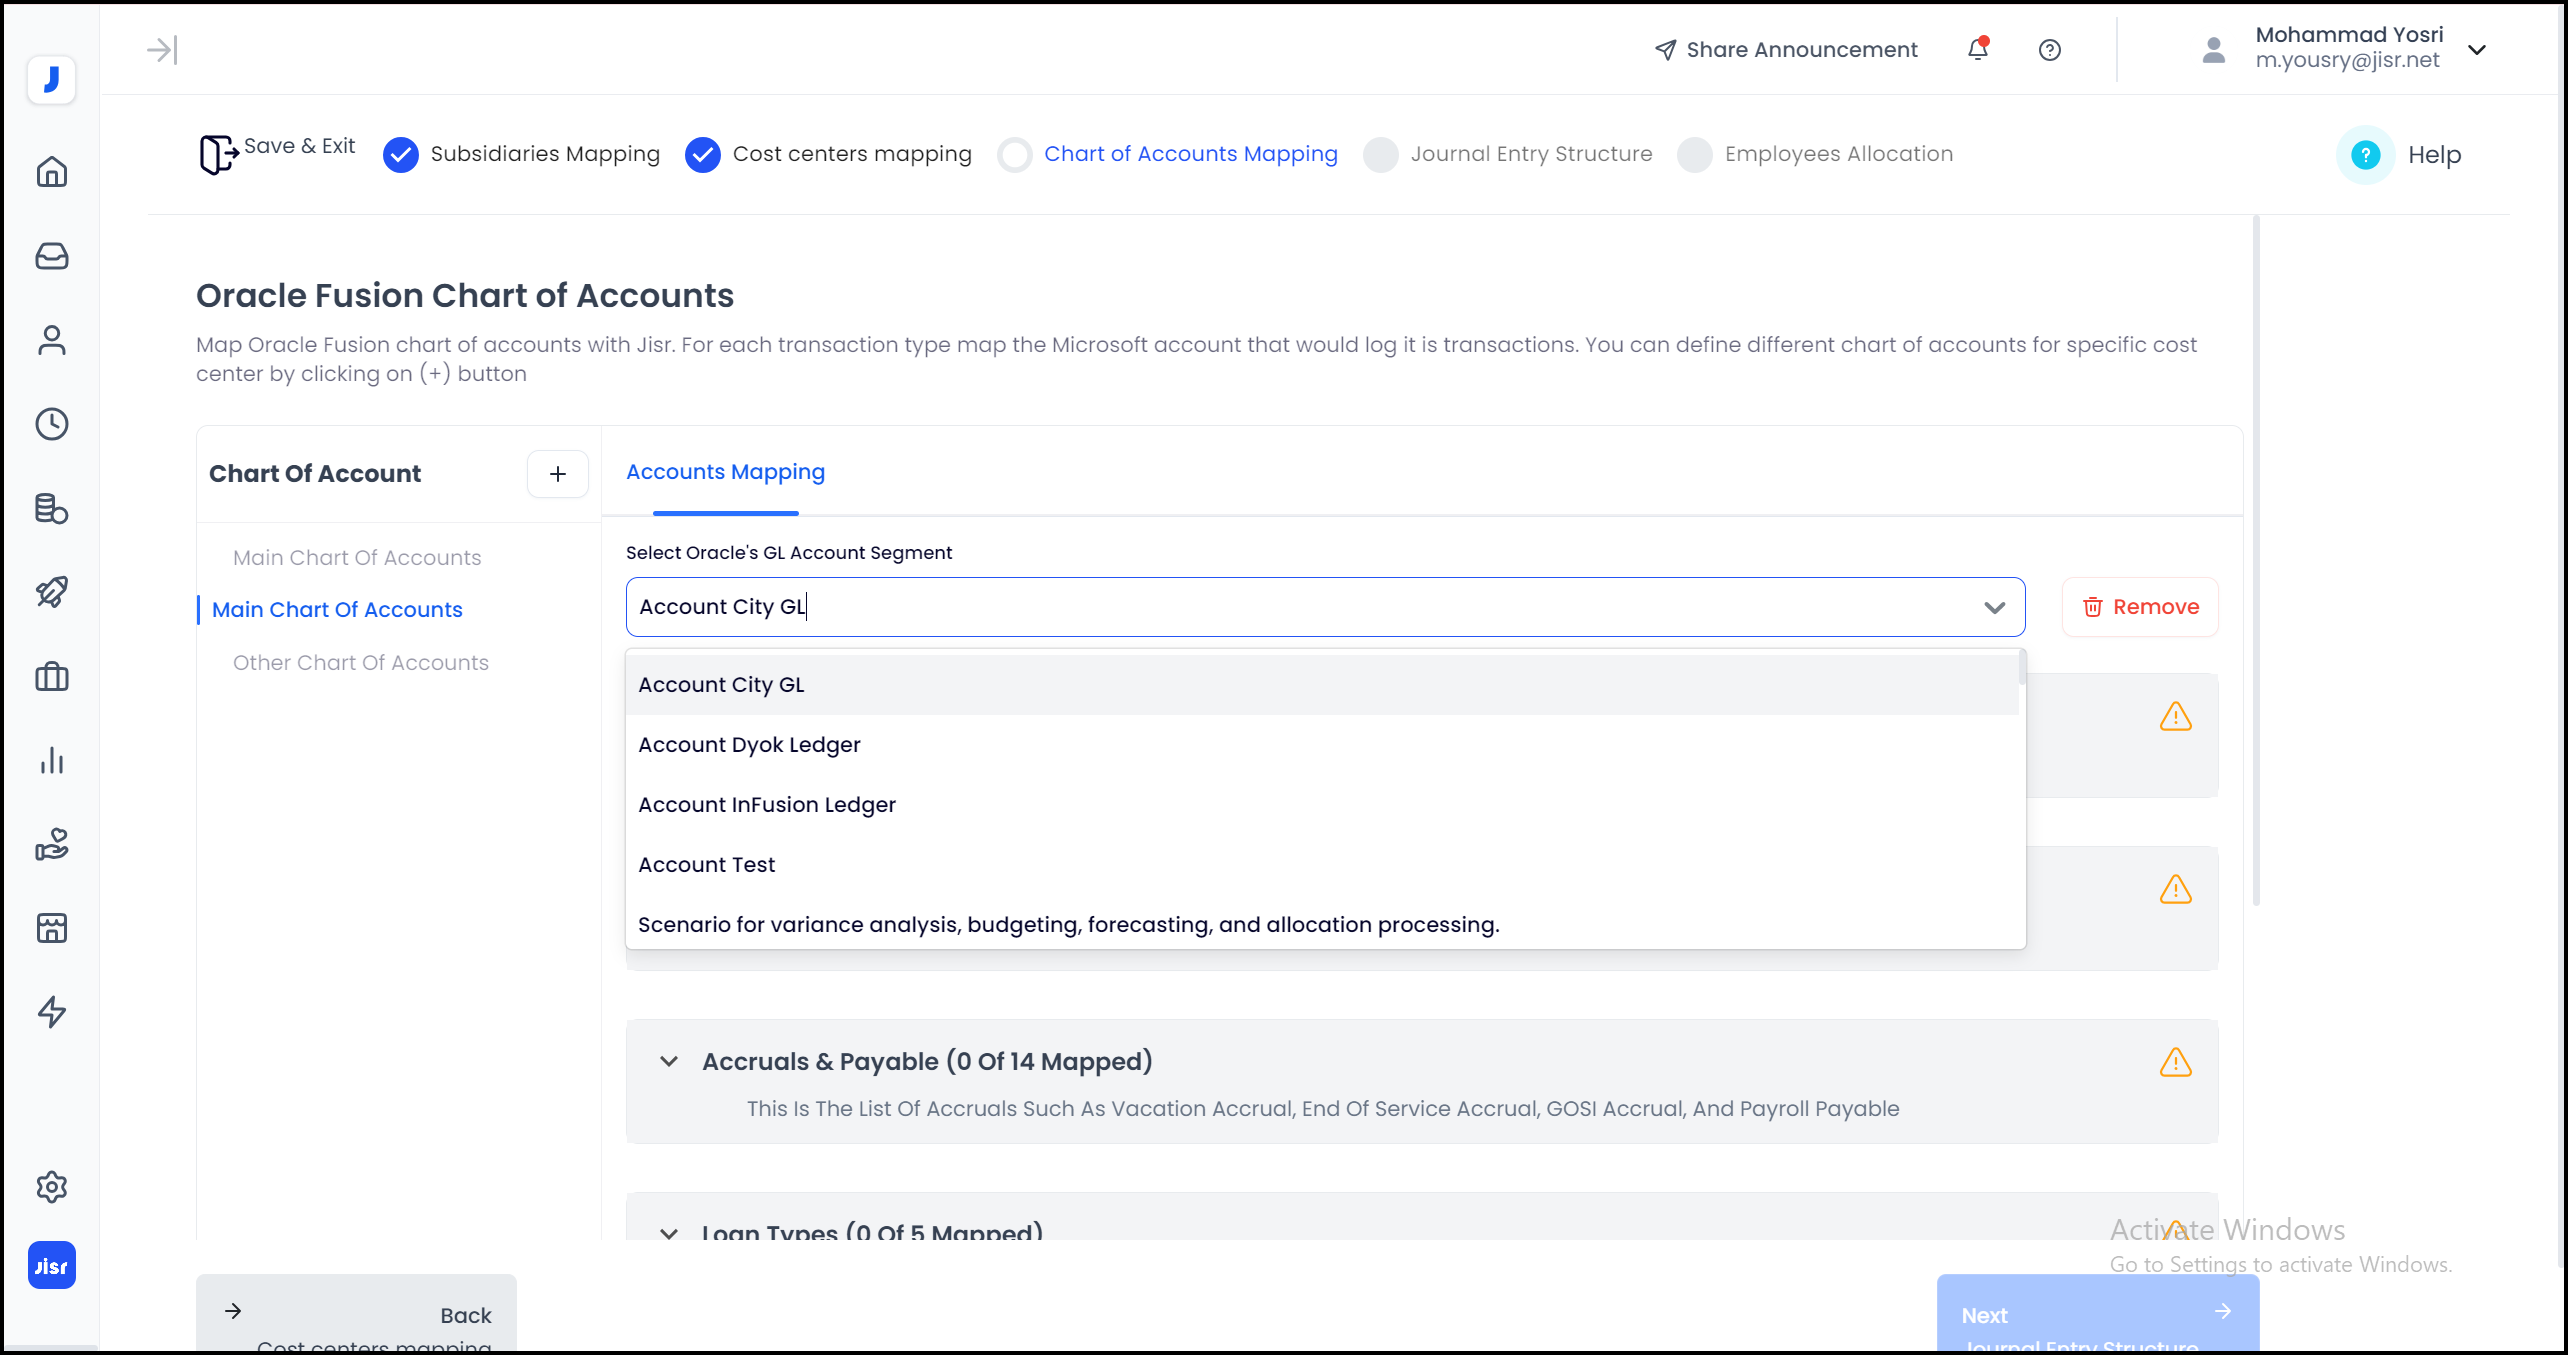This screenshot has width=2568, height=1355.
Task: Select the onboarding rocket icon
Action: (51, 592)
